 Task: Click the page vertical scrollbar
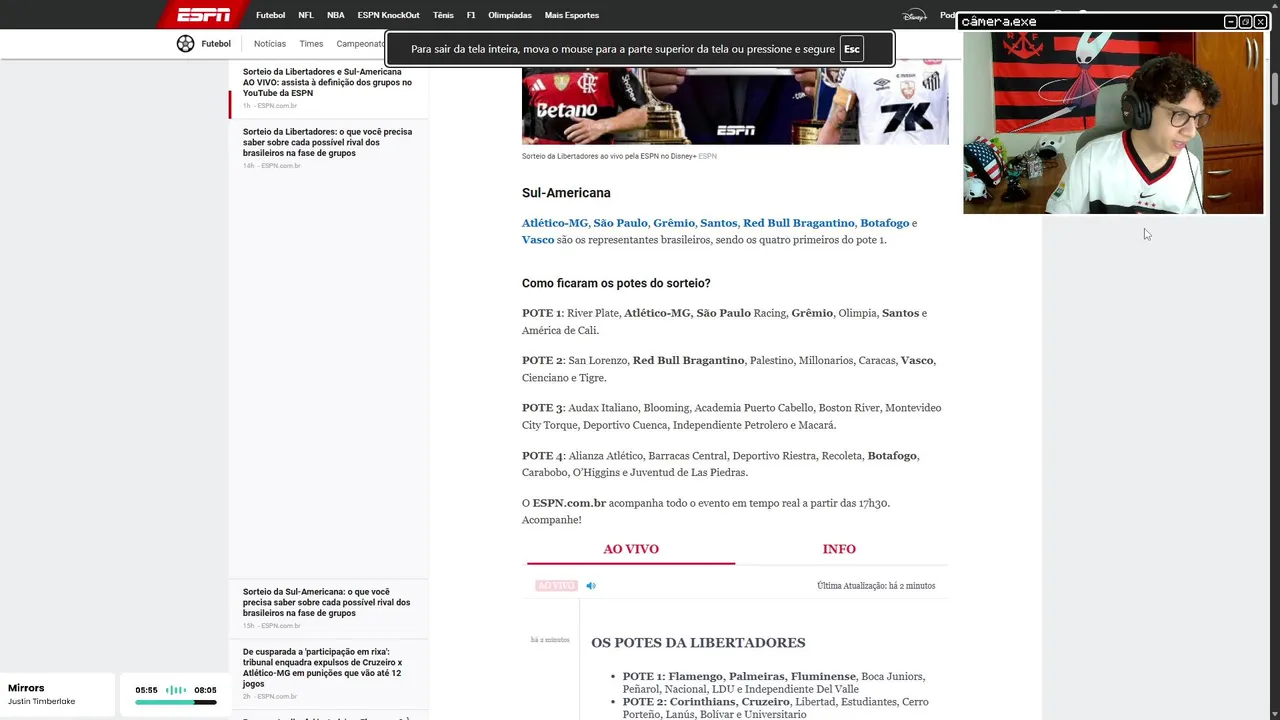point(1275,89)
